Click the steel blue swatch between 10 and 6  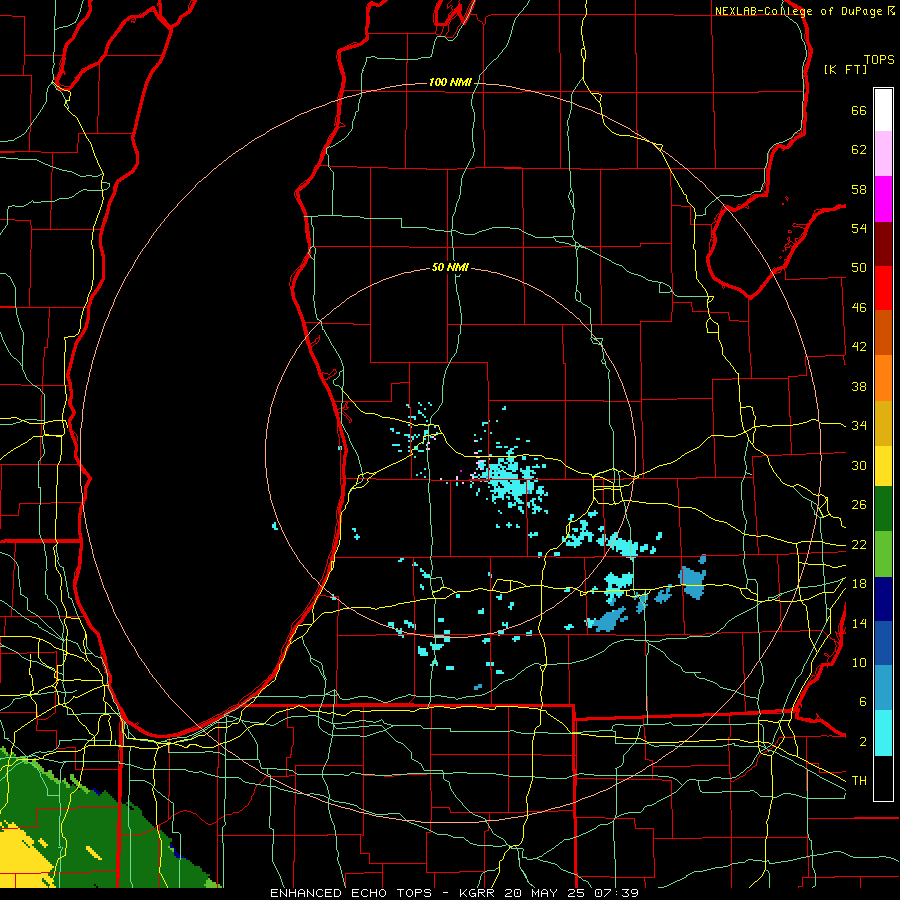(883, 688)
